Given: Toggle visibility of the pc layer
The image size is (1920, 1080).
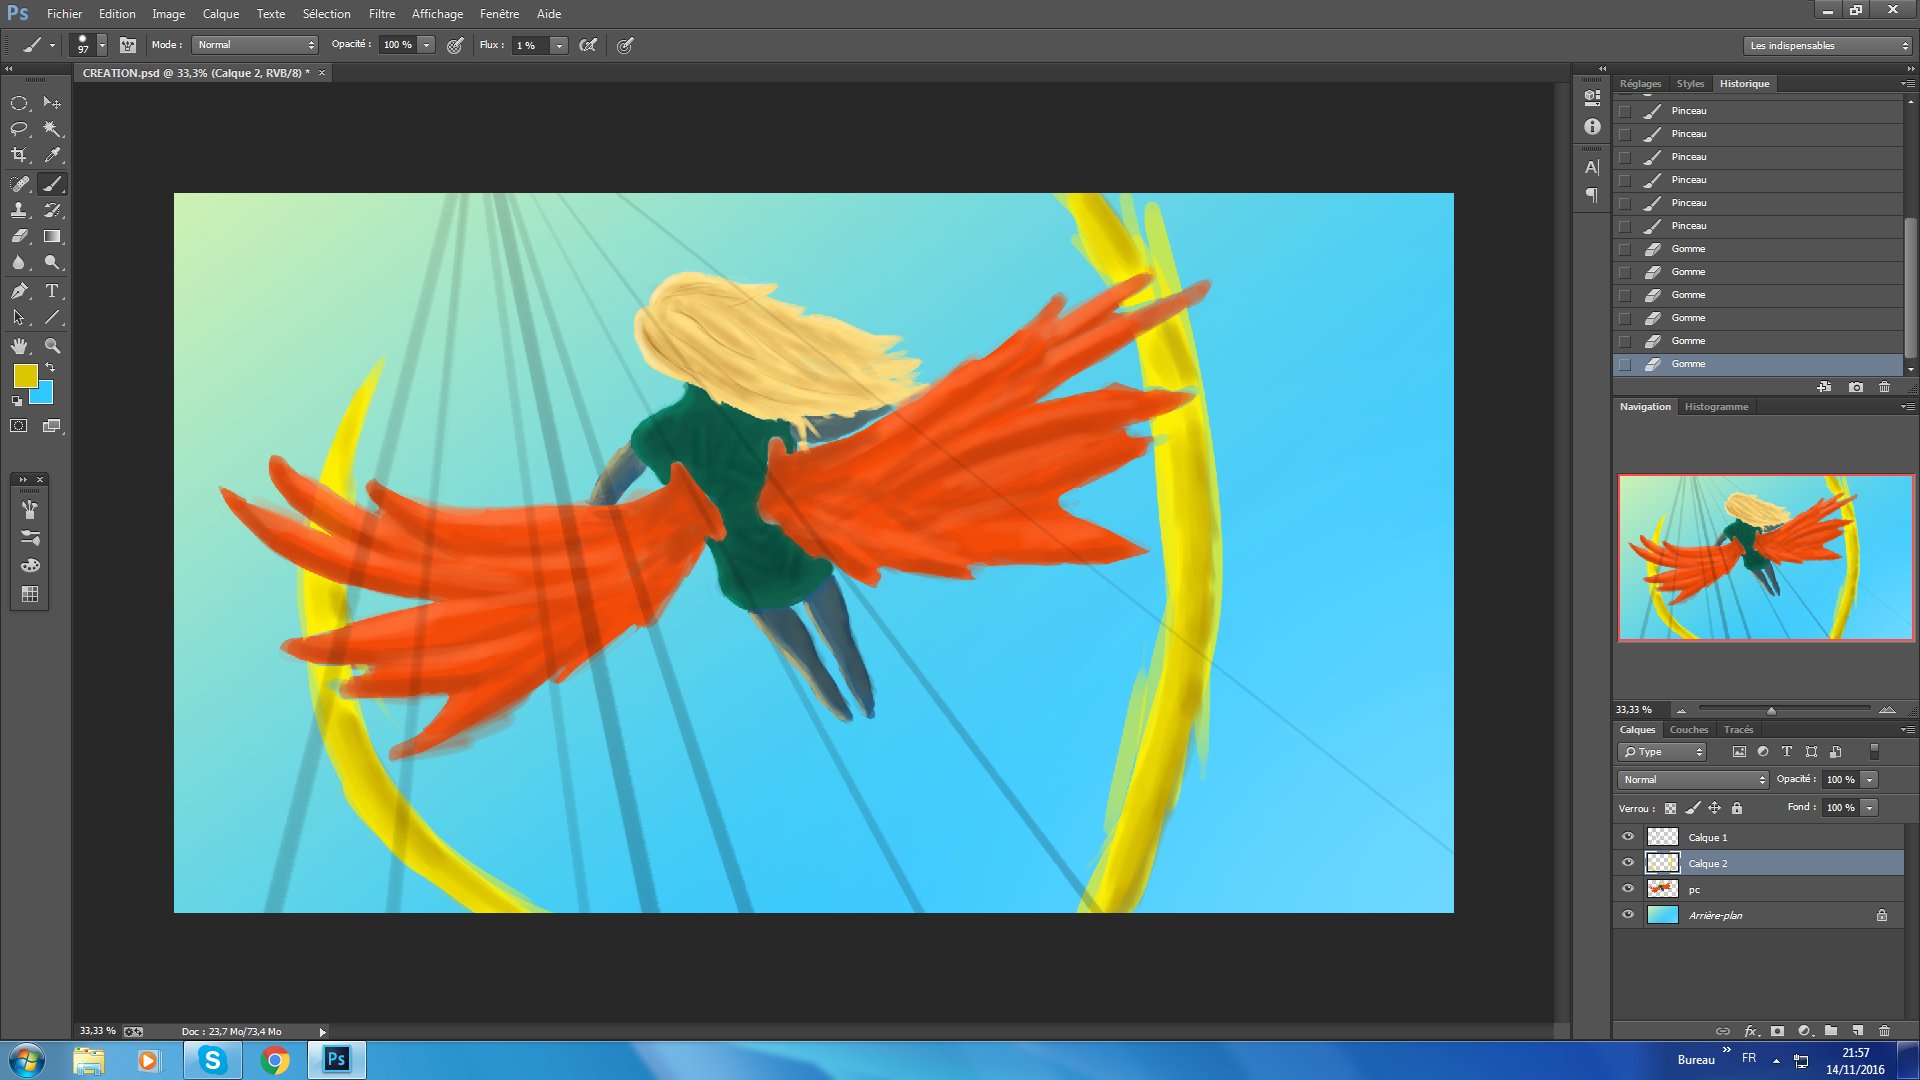Looking at the screenshot, I should (x=1628, y=889).
